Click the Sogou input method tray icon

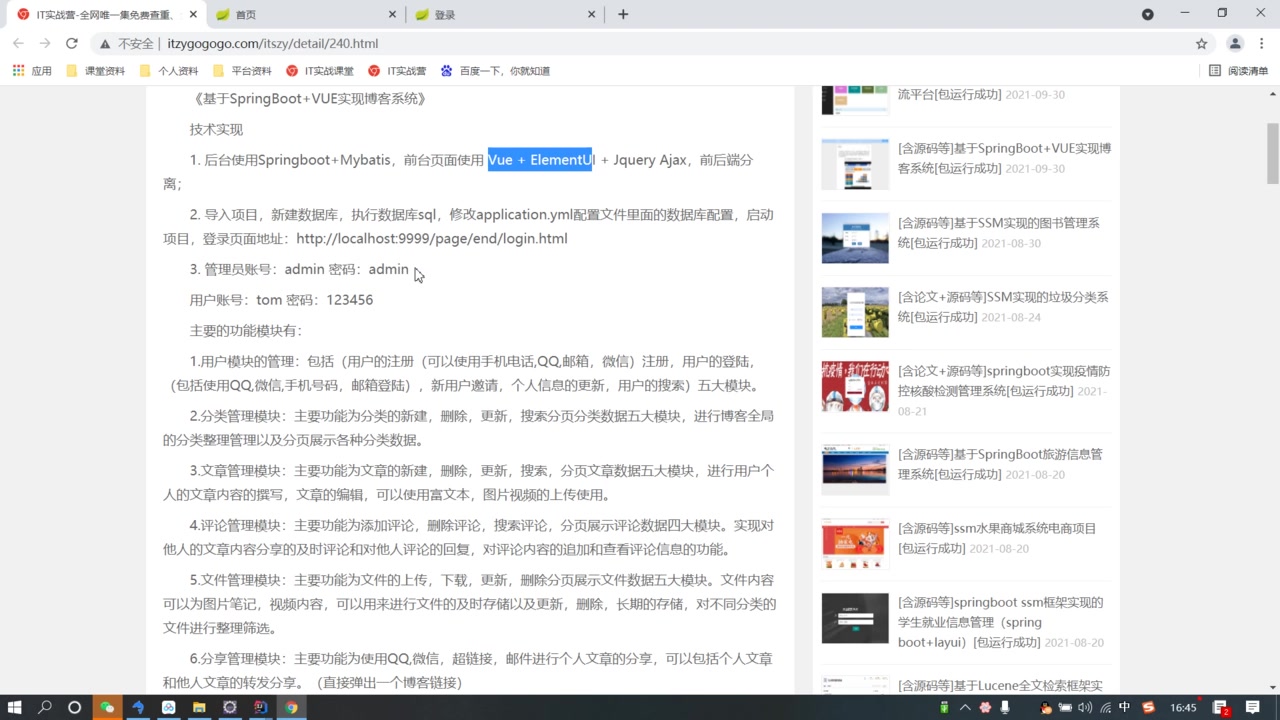1148,707
